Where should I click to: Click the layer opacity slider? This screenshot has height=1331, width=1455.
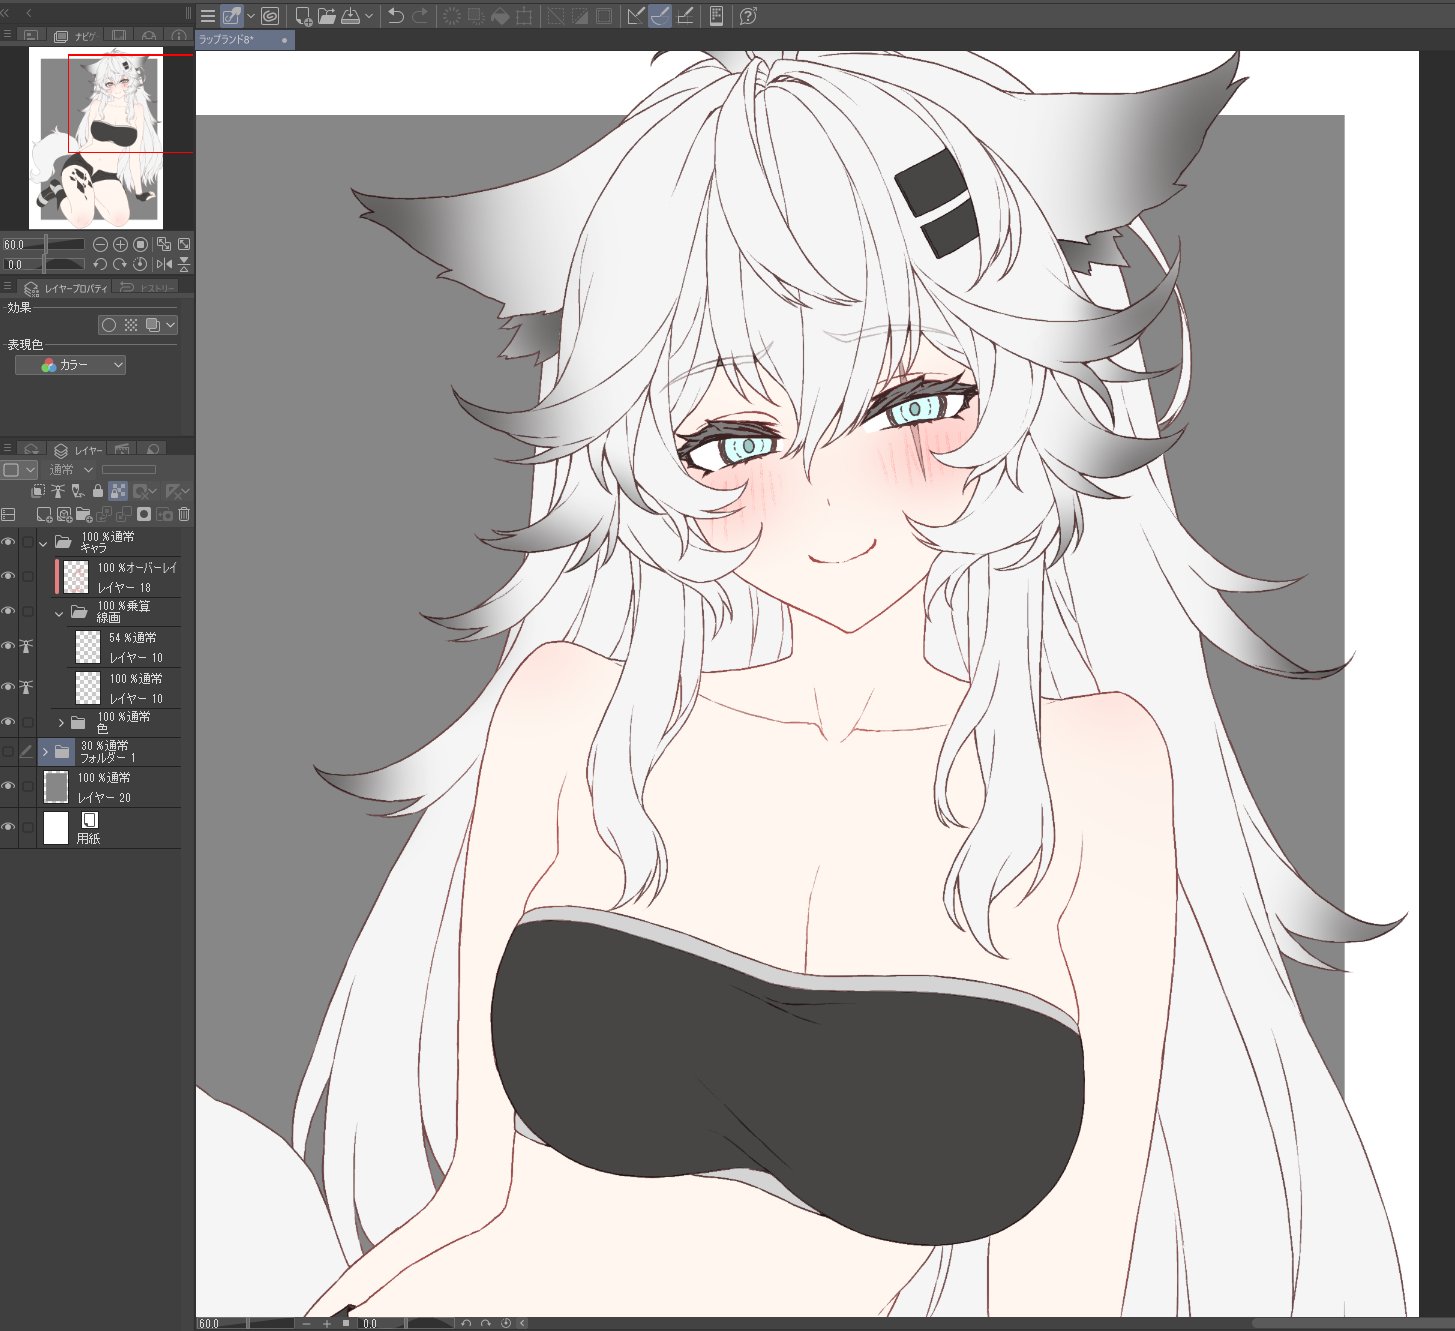tap(129, 469)
